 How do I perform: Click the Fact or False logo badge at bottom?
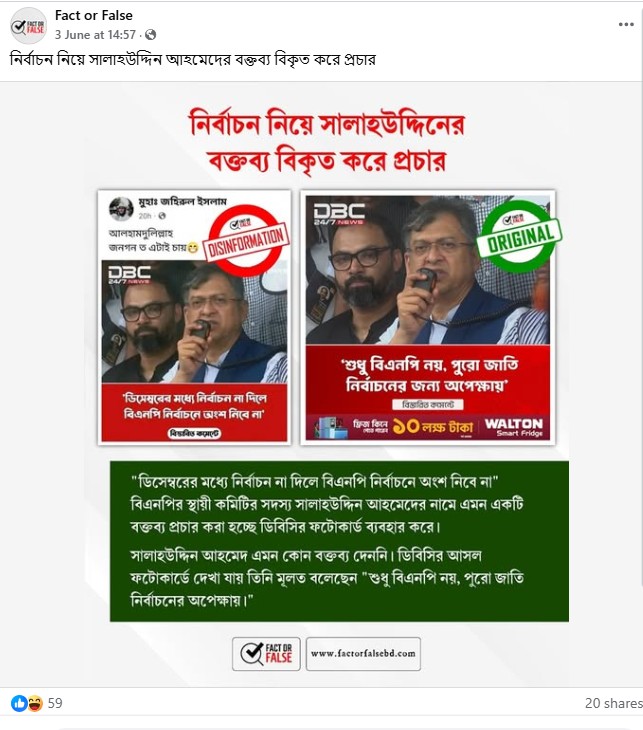click(x=266, y=654)
